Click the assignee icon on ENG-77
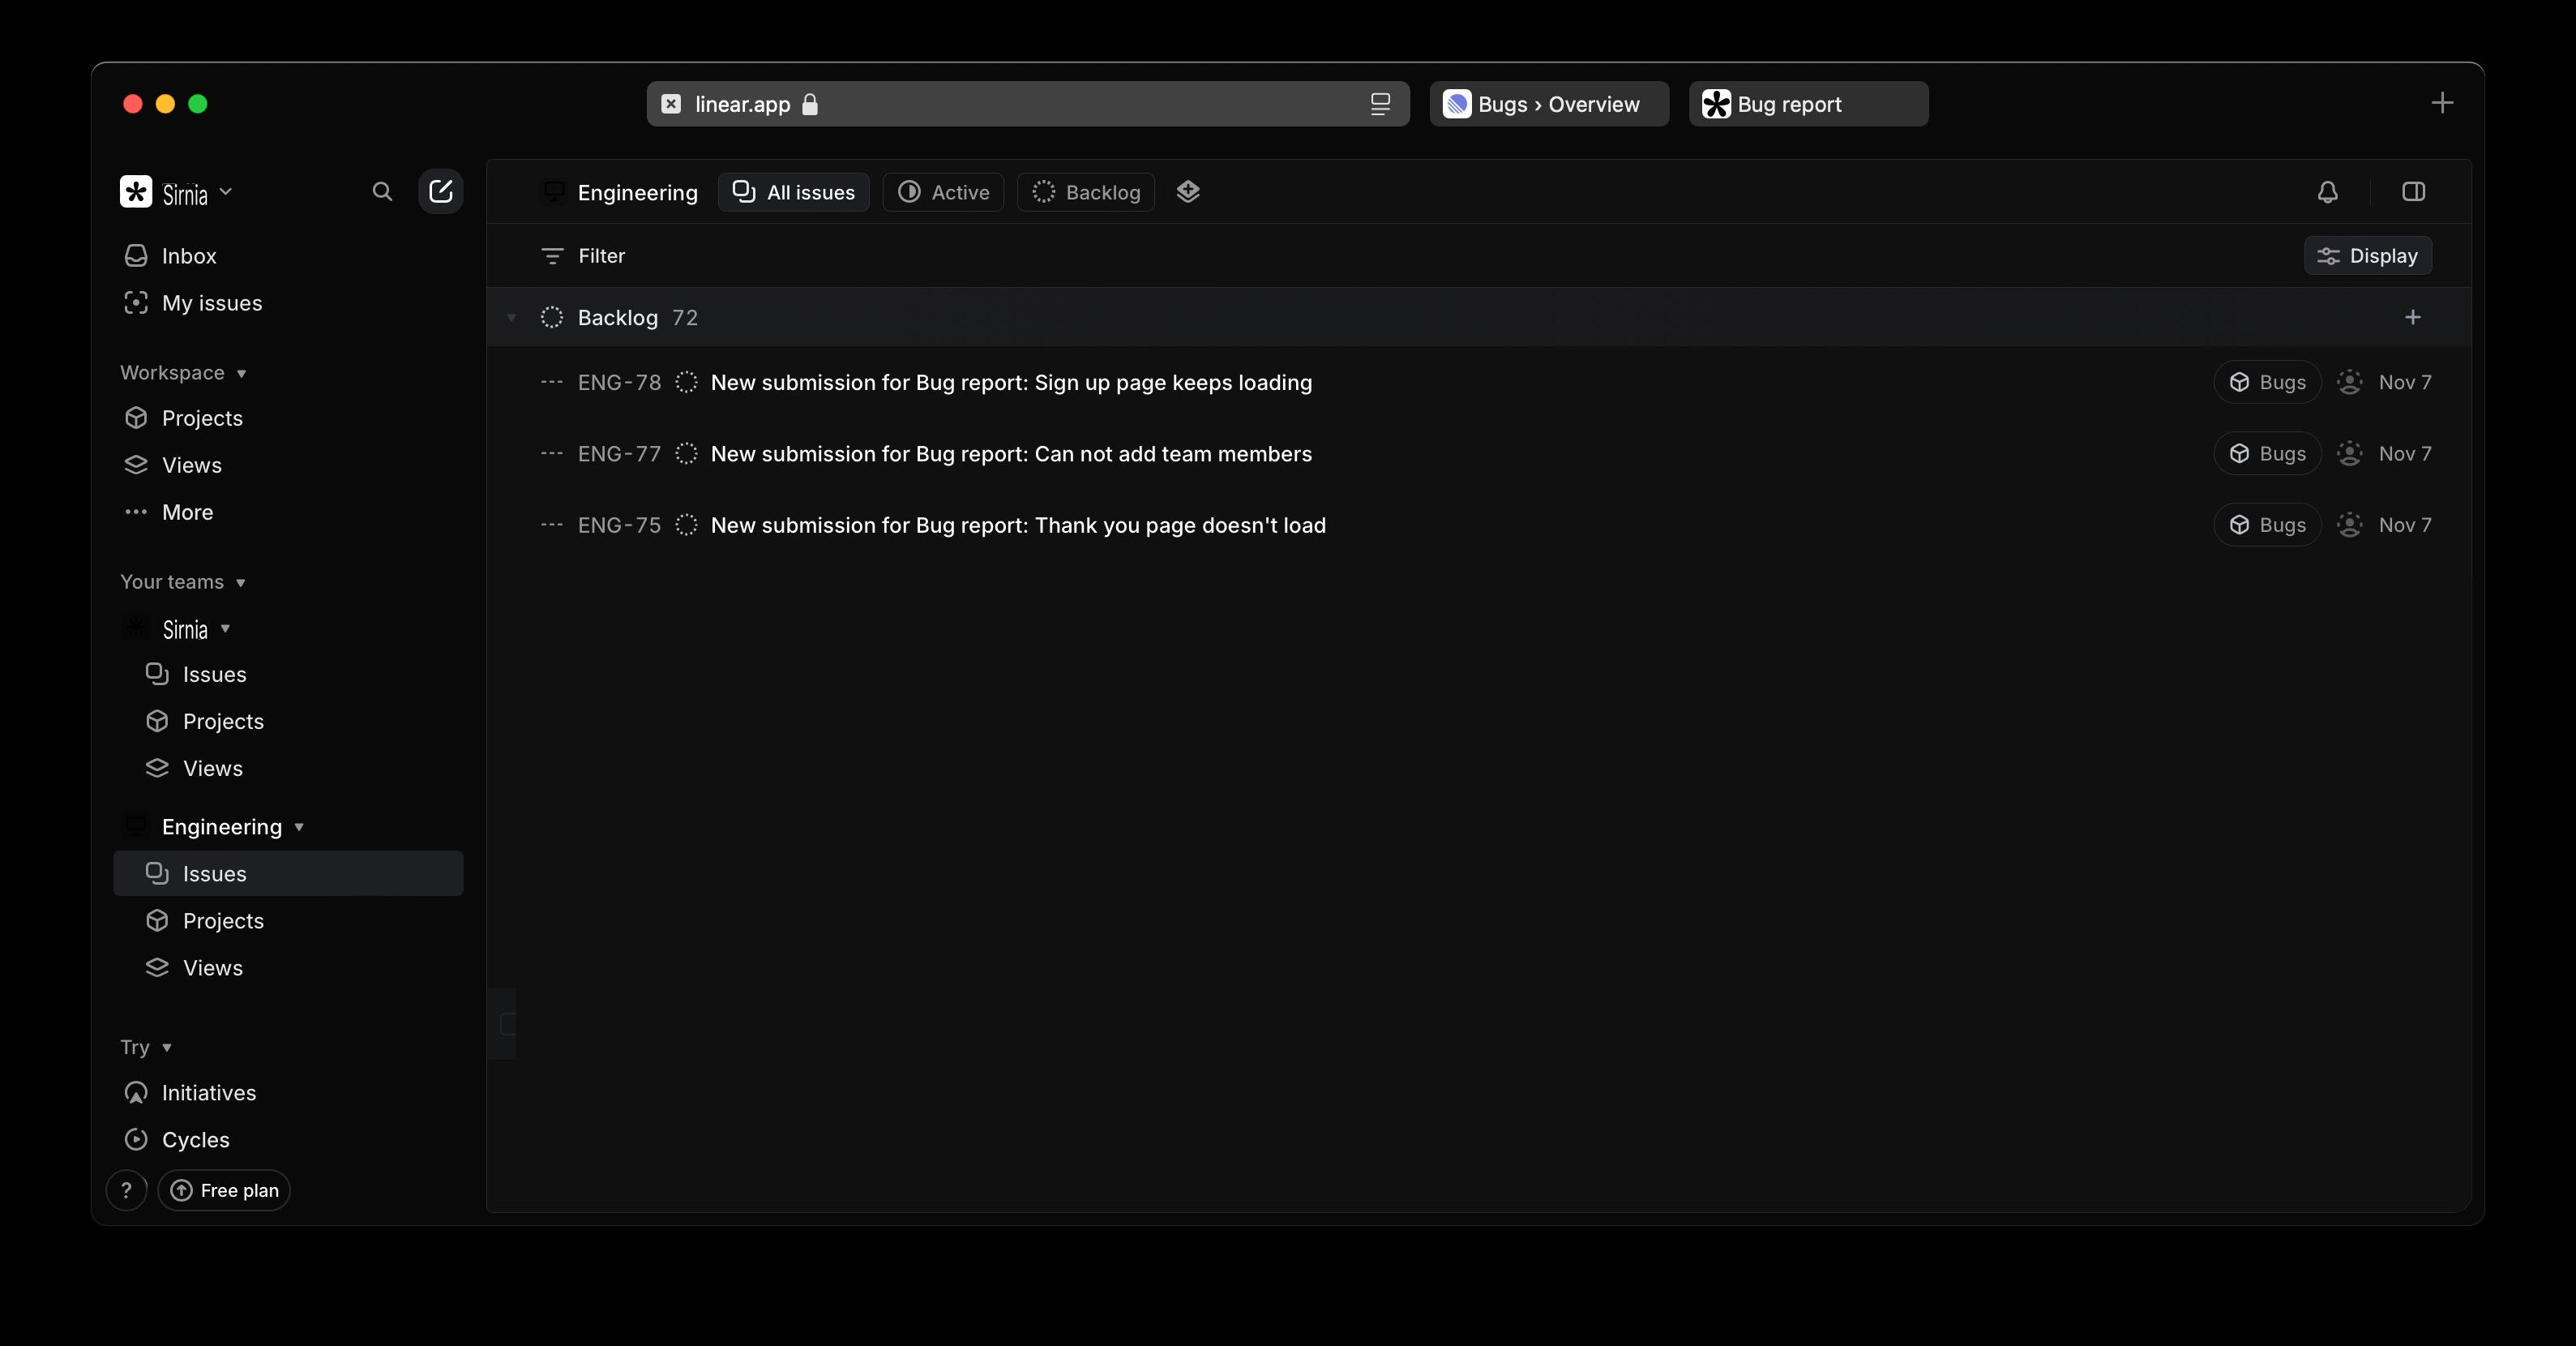This screenshot has width=2576, height=1346. point(2349,454)
